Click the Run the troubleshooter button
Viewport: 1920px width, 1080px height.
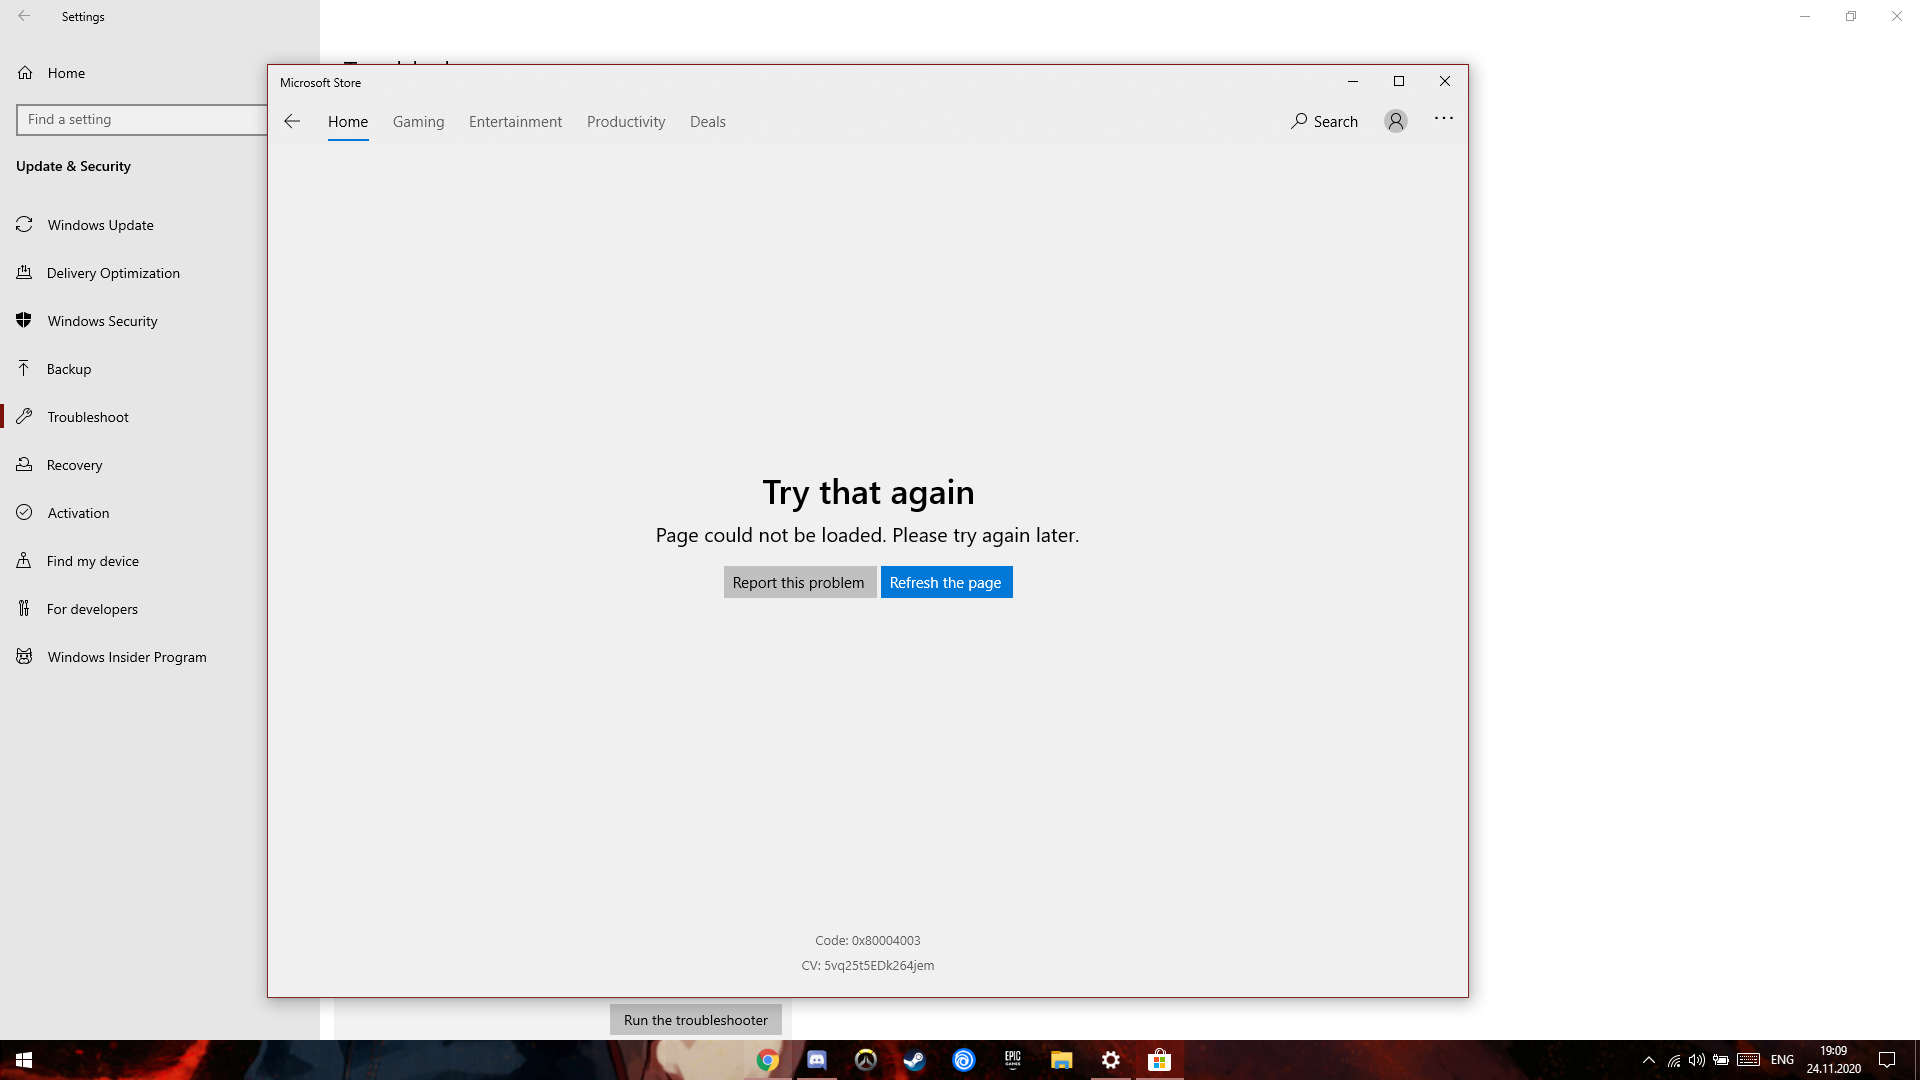click(x=695, y=1019)
